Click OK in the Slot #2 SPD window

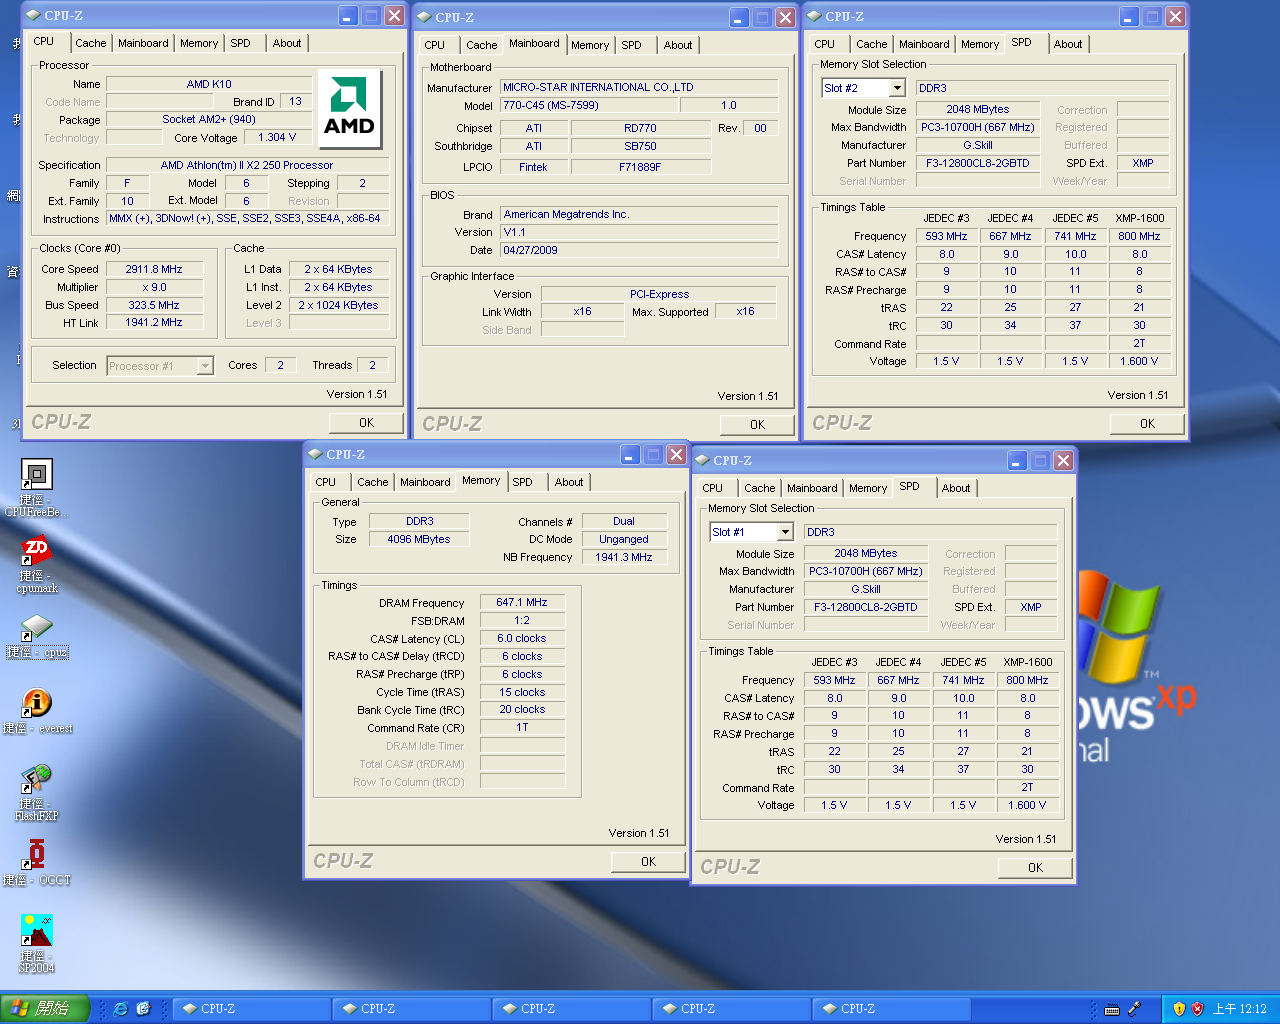(1148, 424)
